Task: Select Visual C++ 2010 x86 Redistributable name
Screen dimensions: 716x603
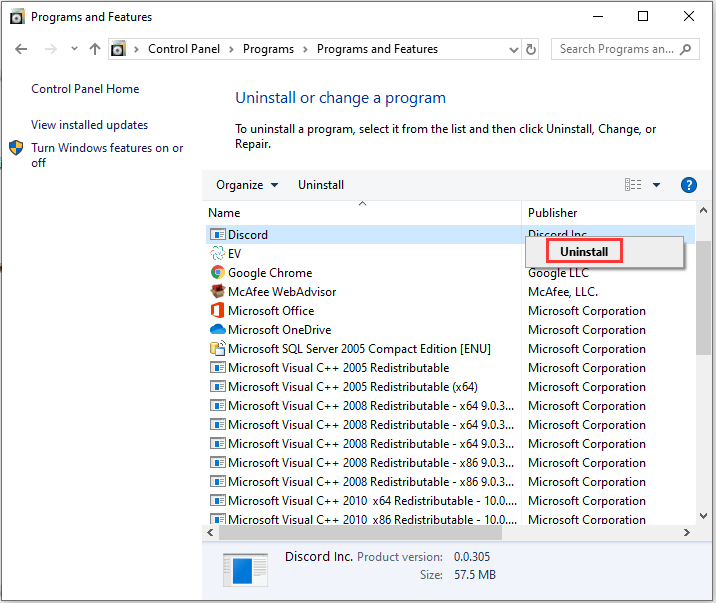Action: click(372, 519)
